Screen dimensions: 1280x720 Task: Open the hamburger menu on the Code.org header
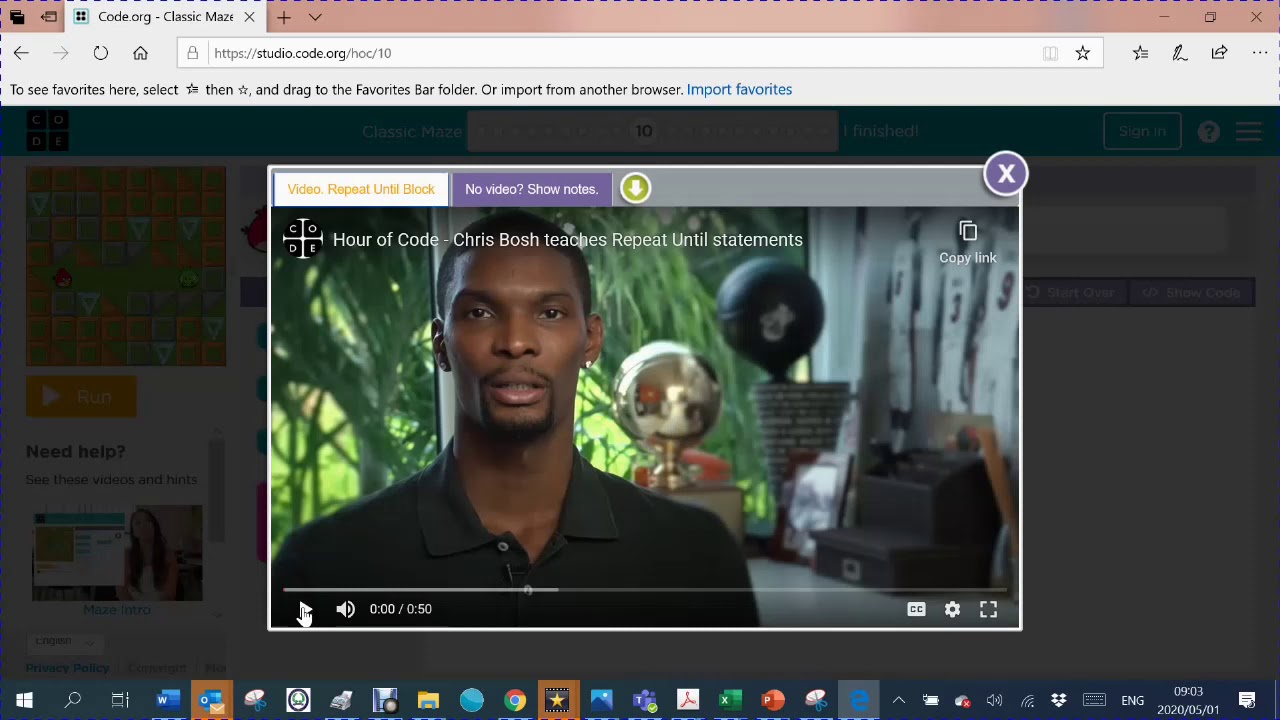[x=1249, y=131]
